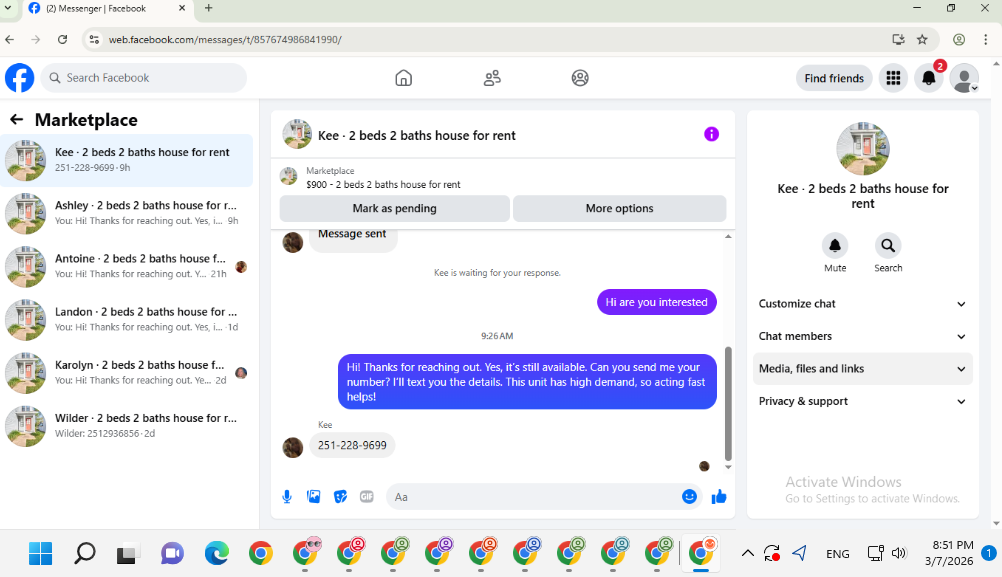Open the tab search dropdown arrow

(8, 8)
